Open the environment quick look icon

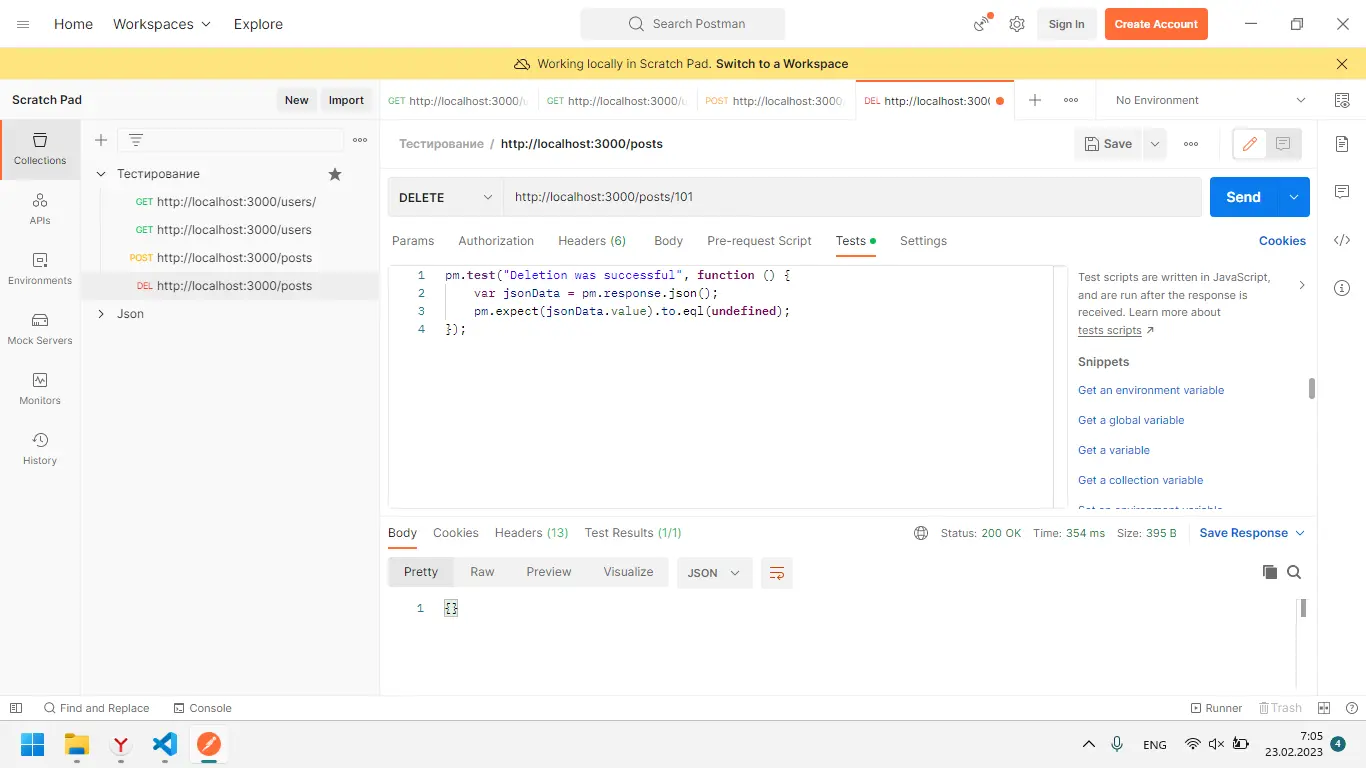(x=1342, y=100)
